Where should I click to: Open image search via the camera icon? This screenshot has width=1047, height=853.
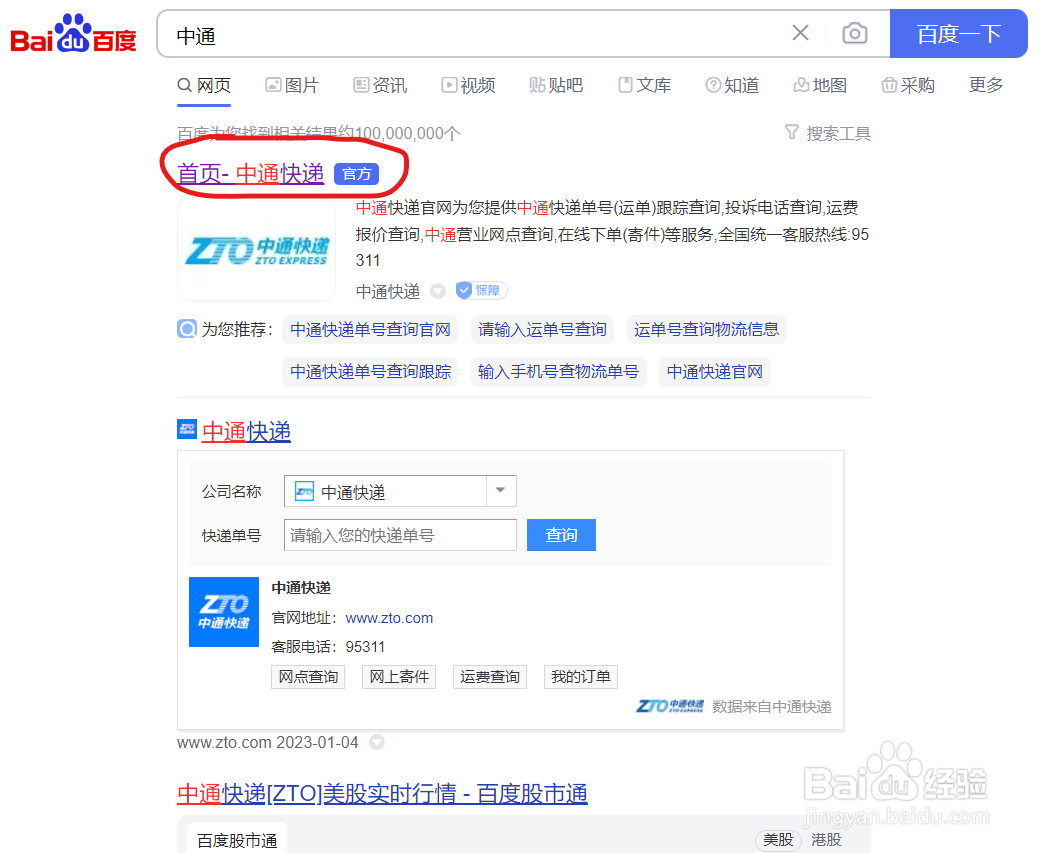point(855,33)
